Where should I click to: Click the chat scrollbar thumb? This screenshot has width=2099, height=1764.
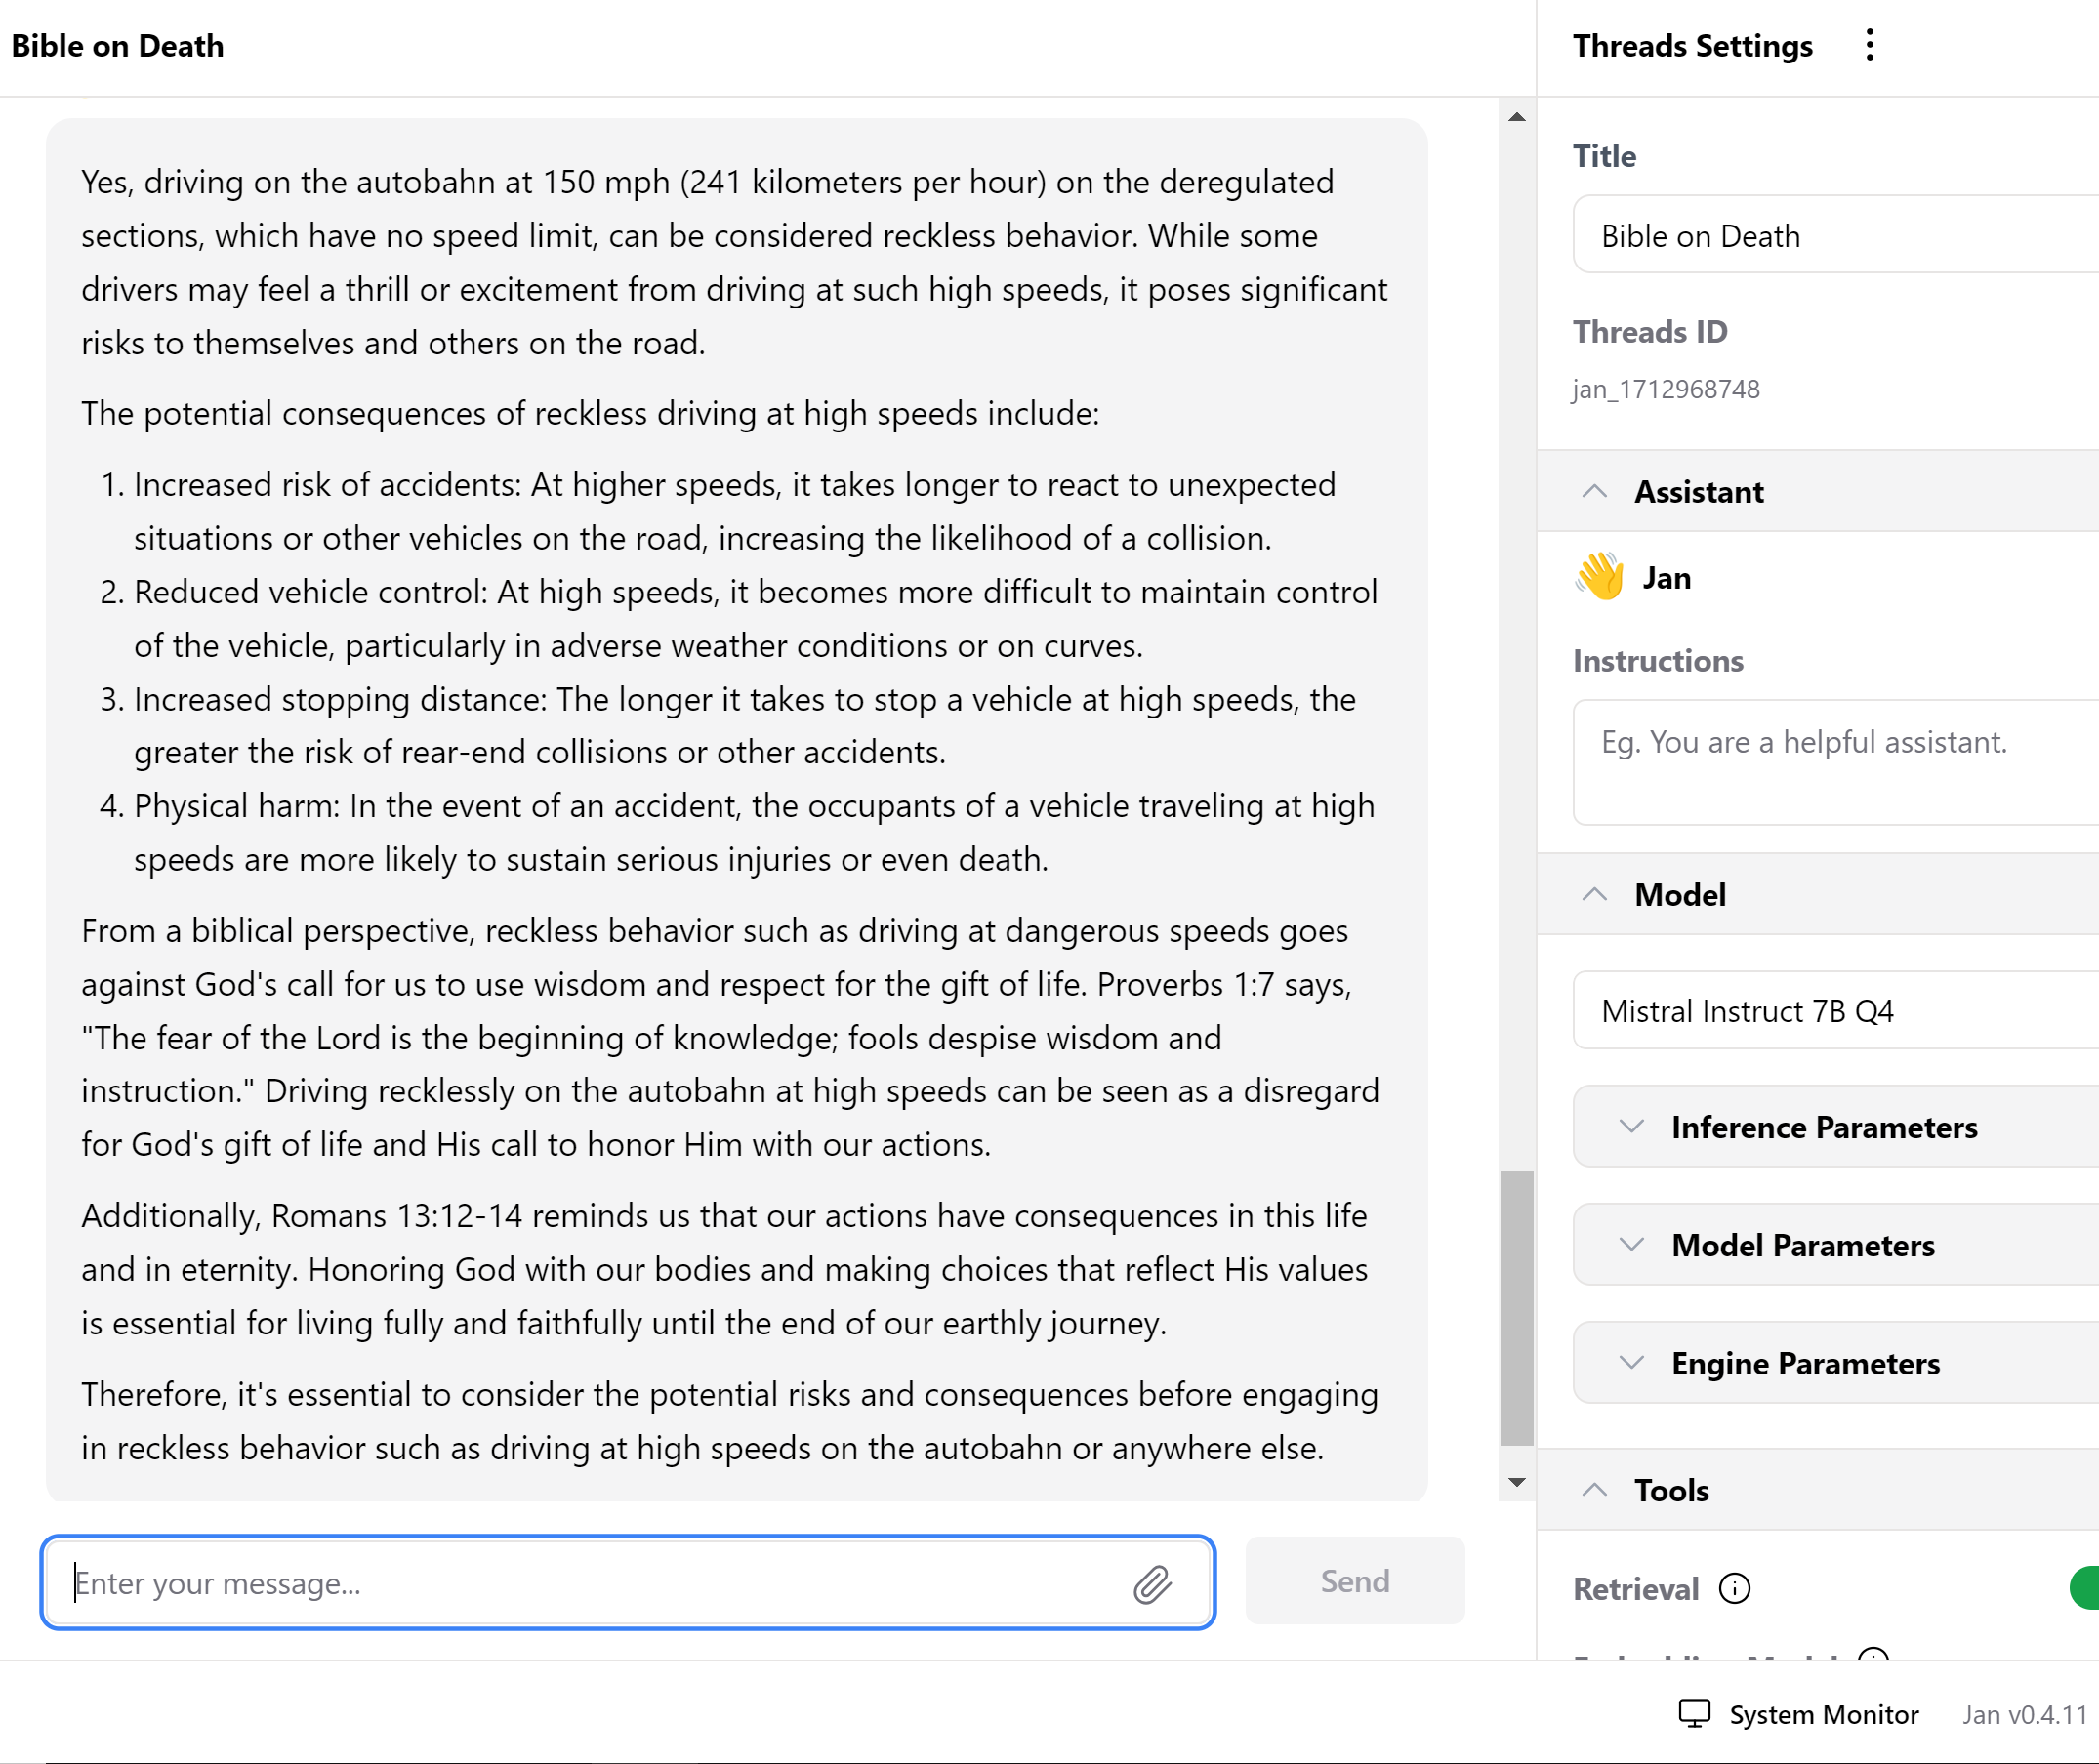tap(1517, 1308)
